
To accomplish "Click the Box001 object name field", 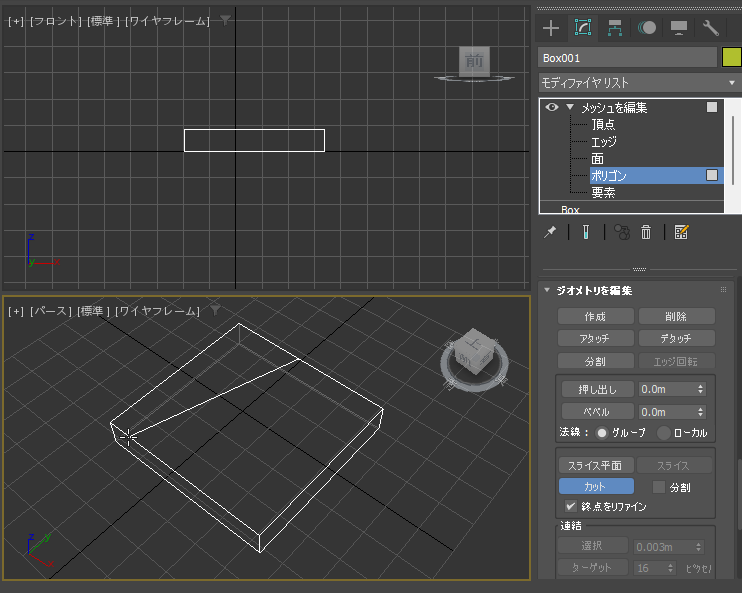I will pos(627,58).
